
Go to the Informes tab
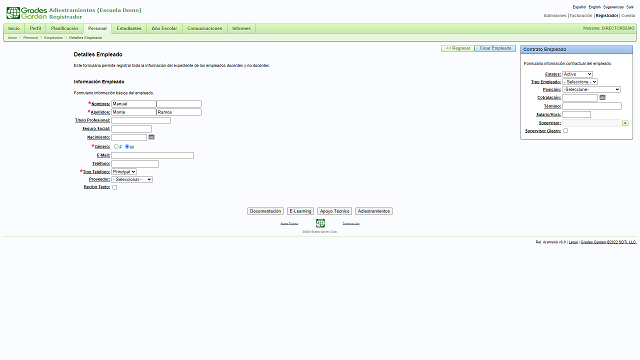click(241, 29)
